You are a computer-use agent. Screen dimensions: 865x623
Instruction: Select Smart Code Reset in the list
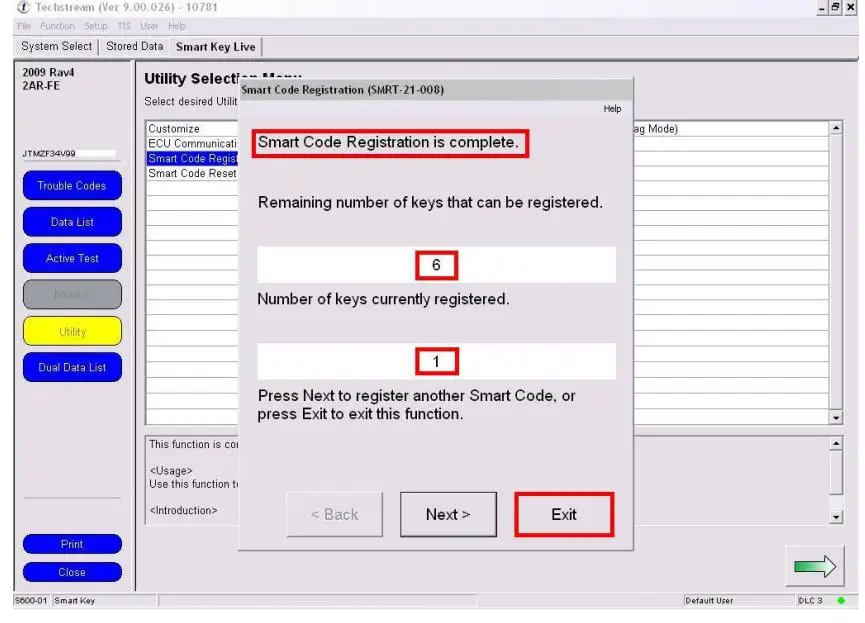point(192,173)
